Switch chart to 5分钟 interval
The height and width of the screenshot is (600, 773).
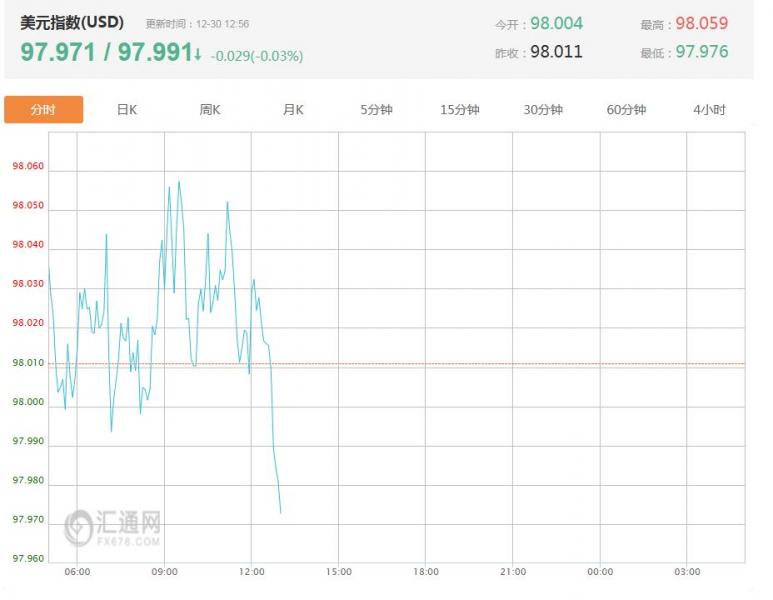[x=376, y=110]
